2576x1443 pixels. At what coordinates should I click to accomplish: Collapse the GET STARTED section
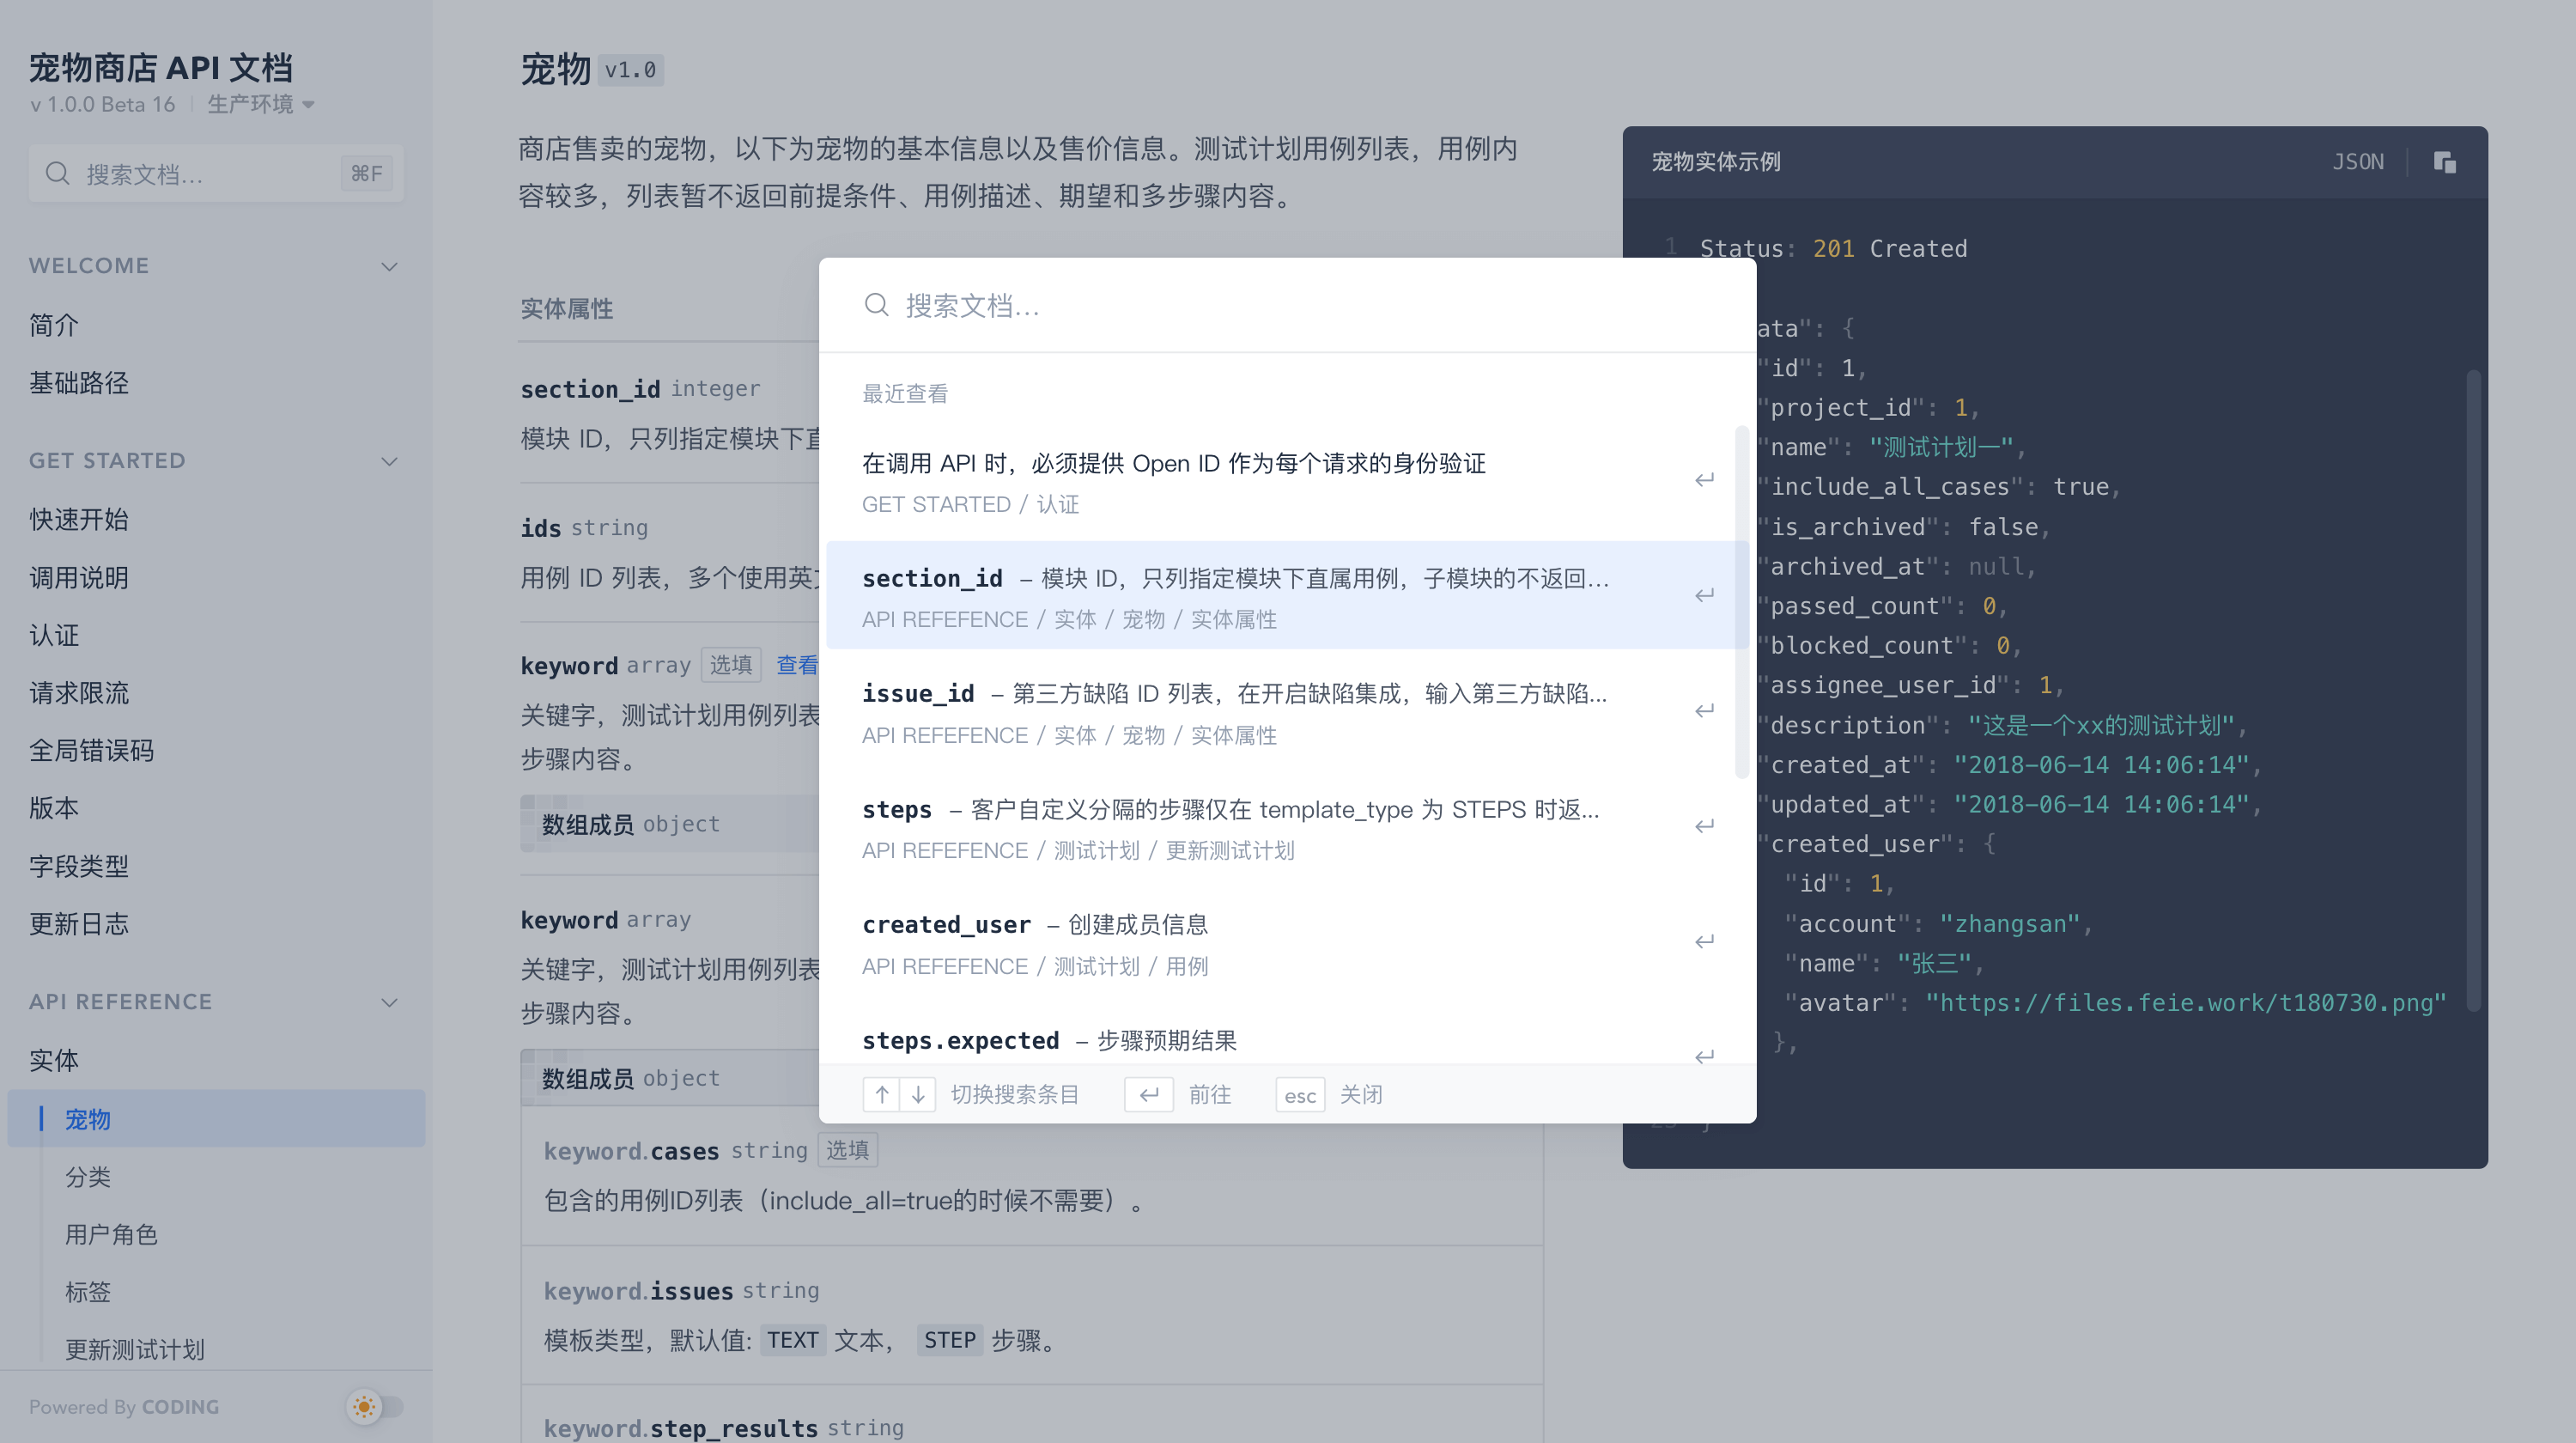tap(389, 461)
